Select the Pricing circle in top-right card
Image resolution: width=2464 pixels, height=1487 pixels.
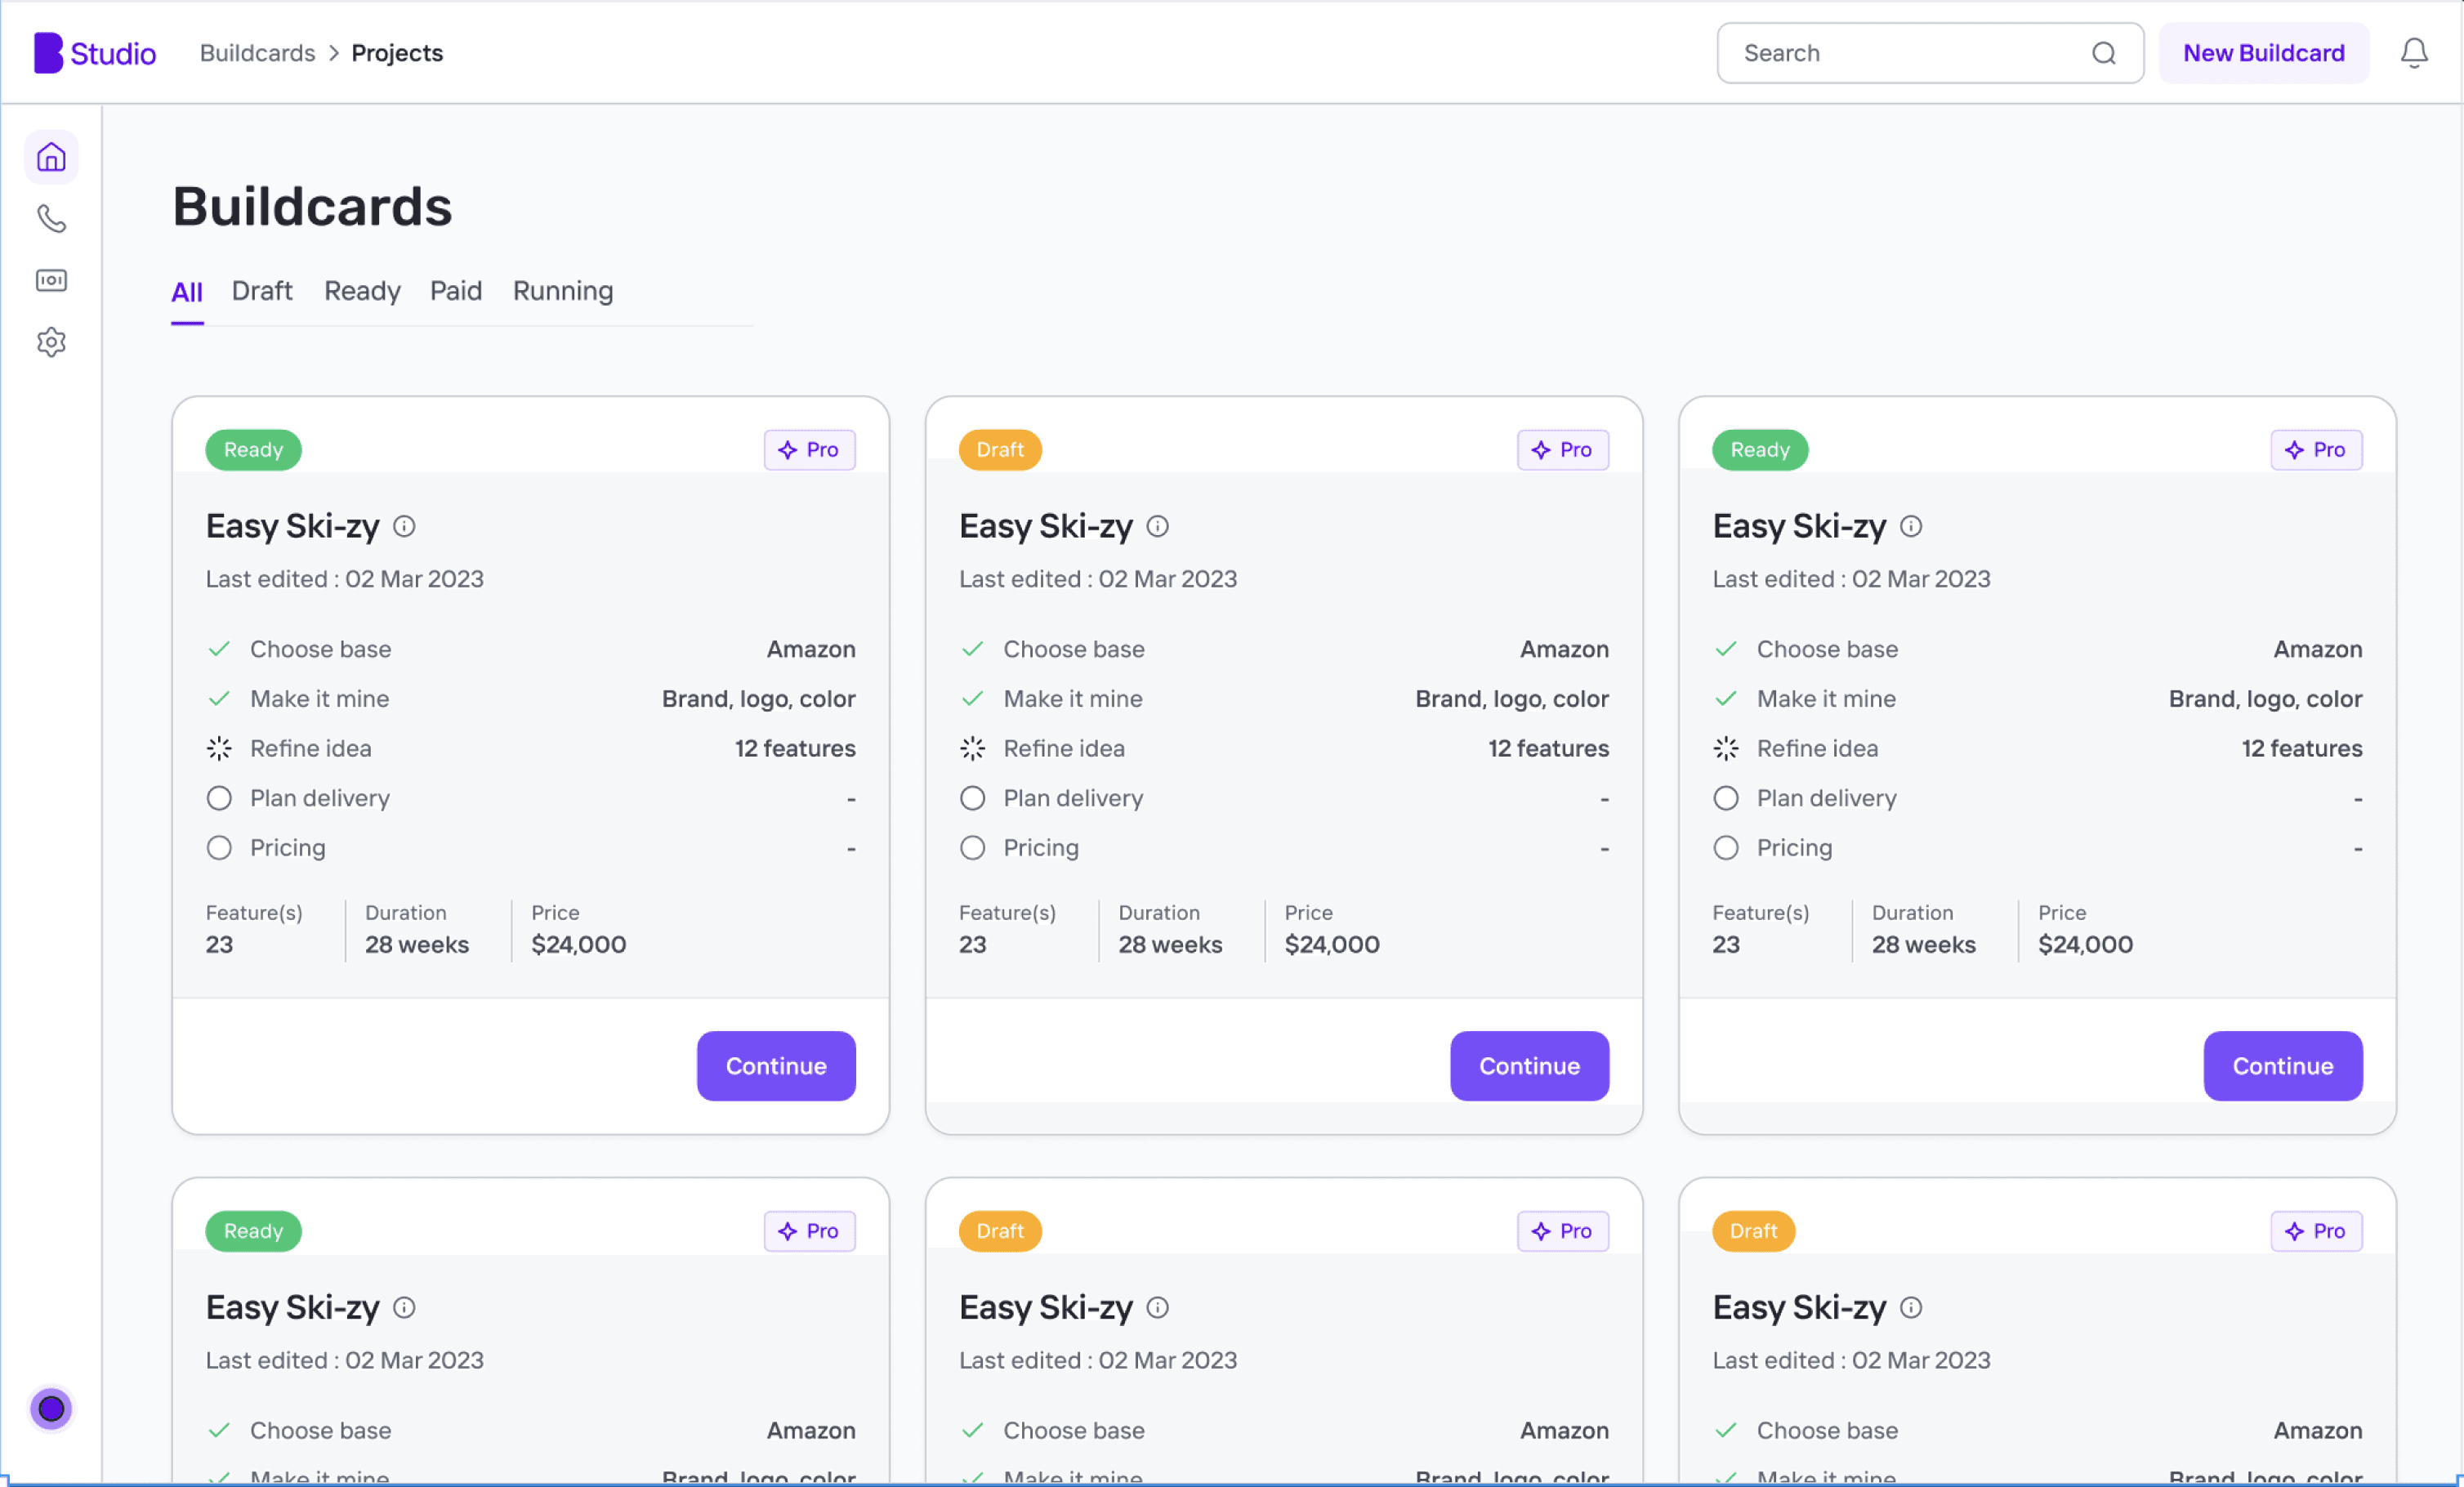pyautogui.click(x=1725, y=848)
